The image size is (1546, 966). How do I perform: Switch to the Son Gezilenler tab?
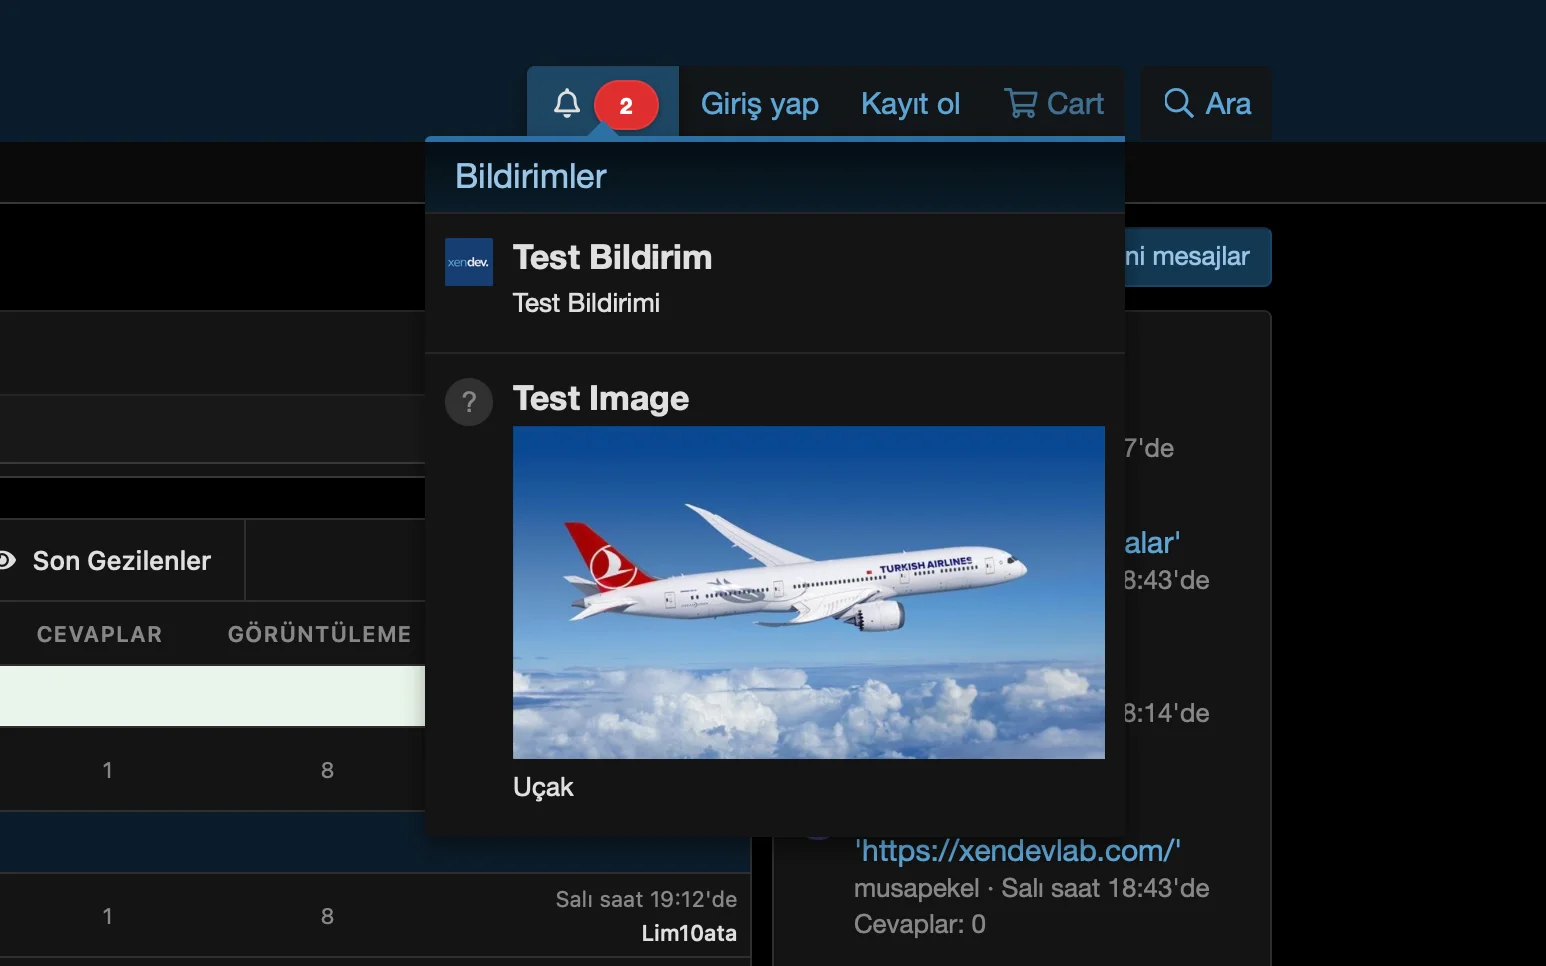click(121, 561)
